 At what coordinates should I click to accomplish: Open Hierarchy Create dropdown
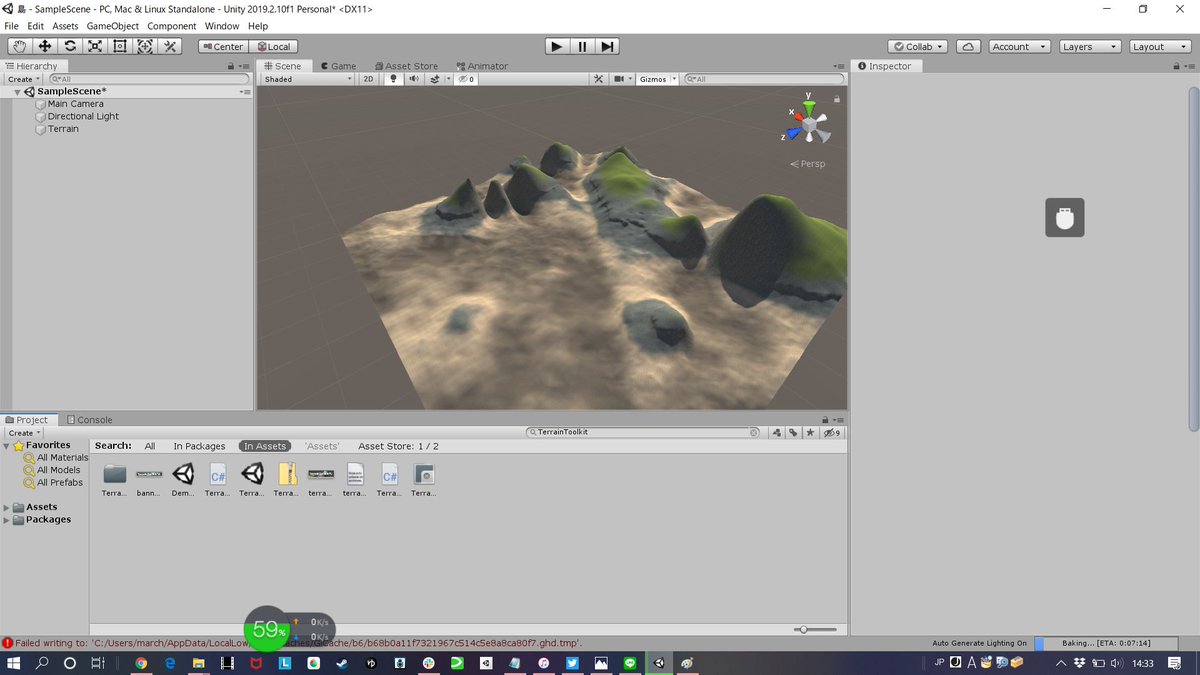point(24,79)
